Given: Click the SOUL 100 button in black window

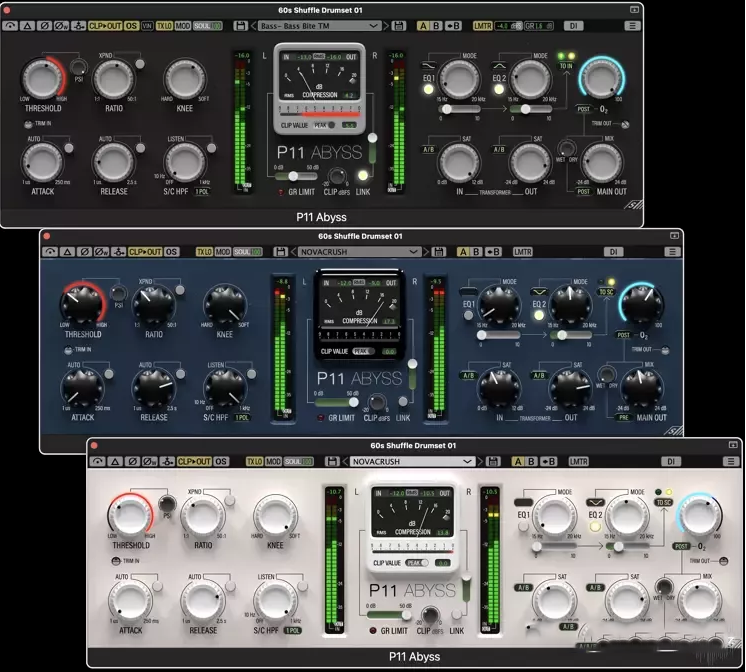Looking at the screenshot, I should (x=207, y=26).
